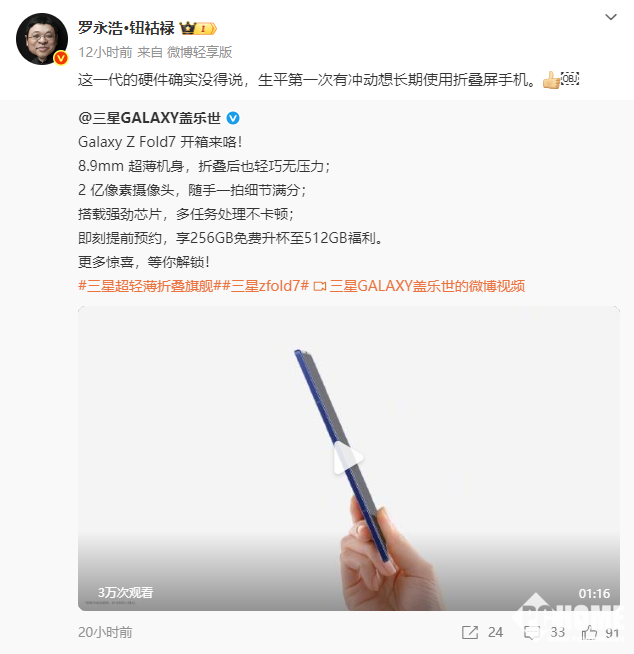Click the 3万次观看 view count label
Image resolution: width=634 pixels, height=654 pixels.
click(x=126, y=593)
